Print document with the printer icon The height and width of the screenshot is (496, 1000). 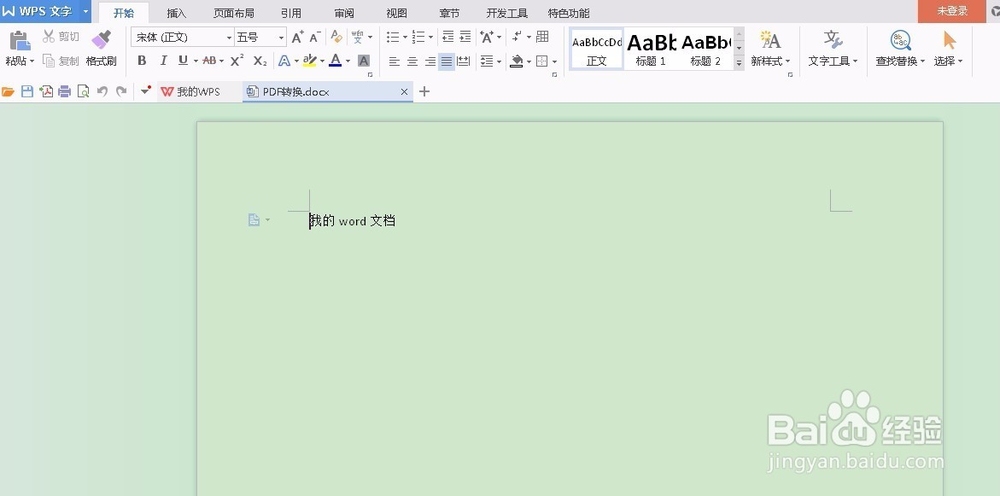click(64, 92)
